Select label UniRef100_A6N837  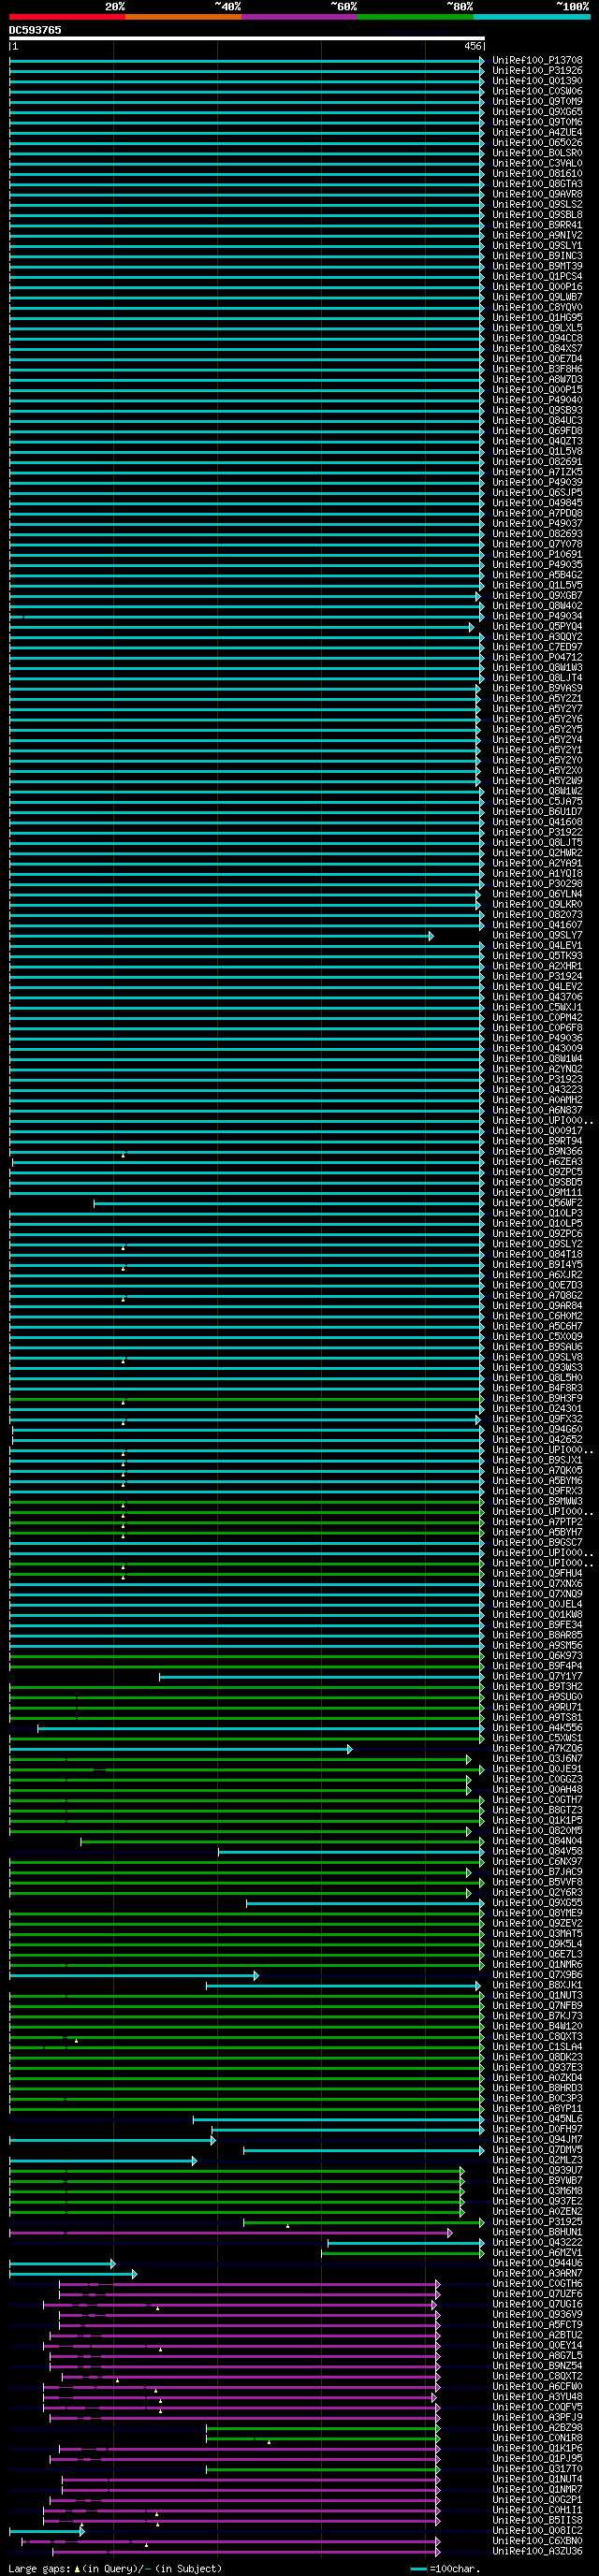point(537,1110)
